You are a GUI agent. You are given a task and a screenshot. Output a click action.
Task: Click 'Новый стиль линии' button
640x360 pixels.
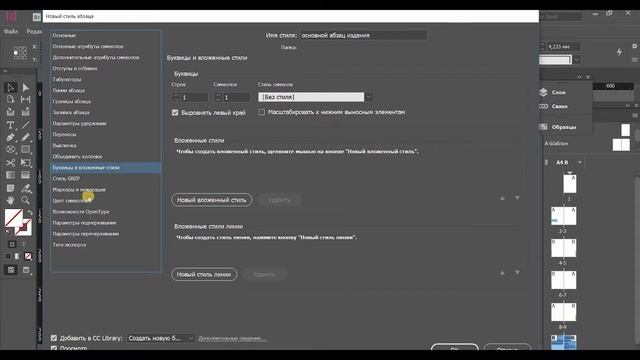coord(204,274)
